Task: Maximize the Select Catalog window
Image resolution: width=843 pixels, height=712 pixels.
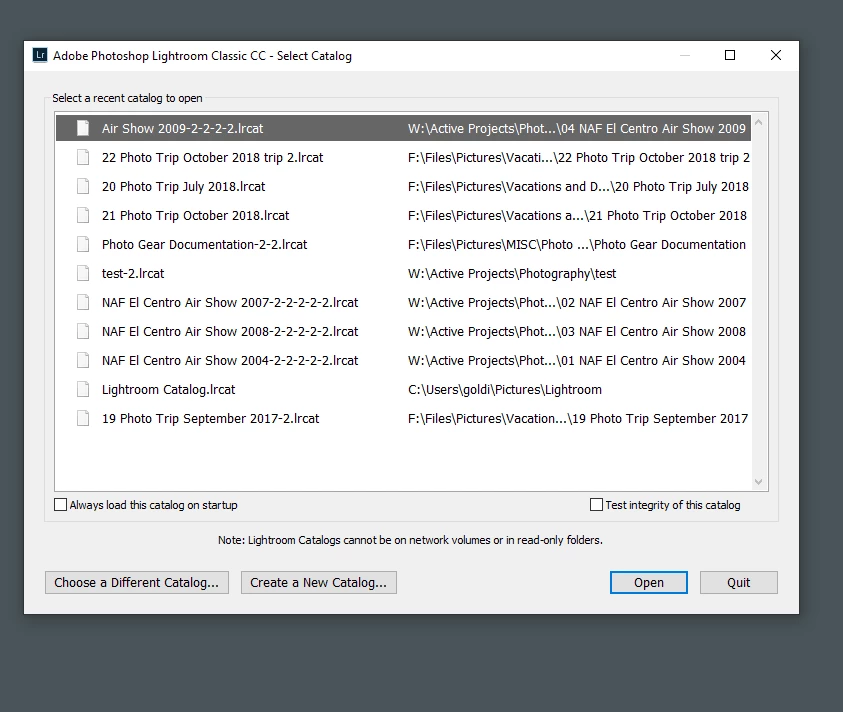Action: [730, 55]
